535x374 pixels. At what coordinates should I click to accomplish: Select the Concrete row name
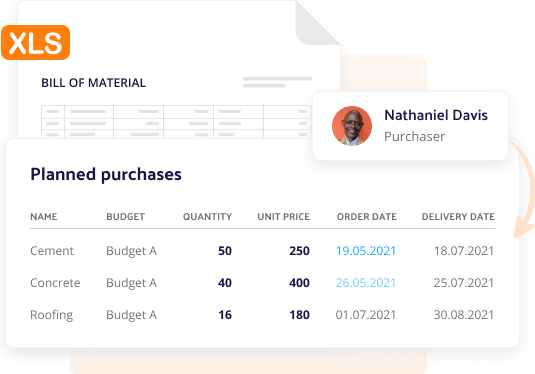(55, 283)
